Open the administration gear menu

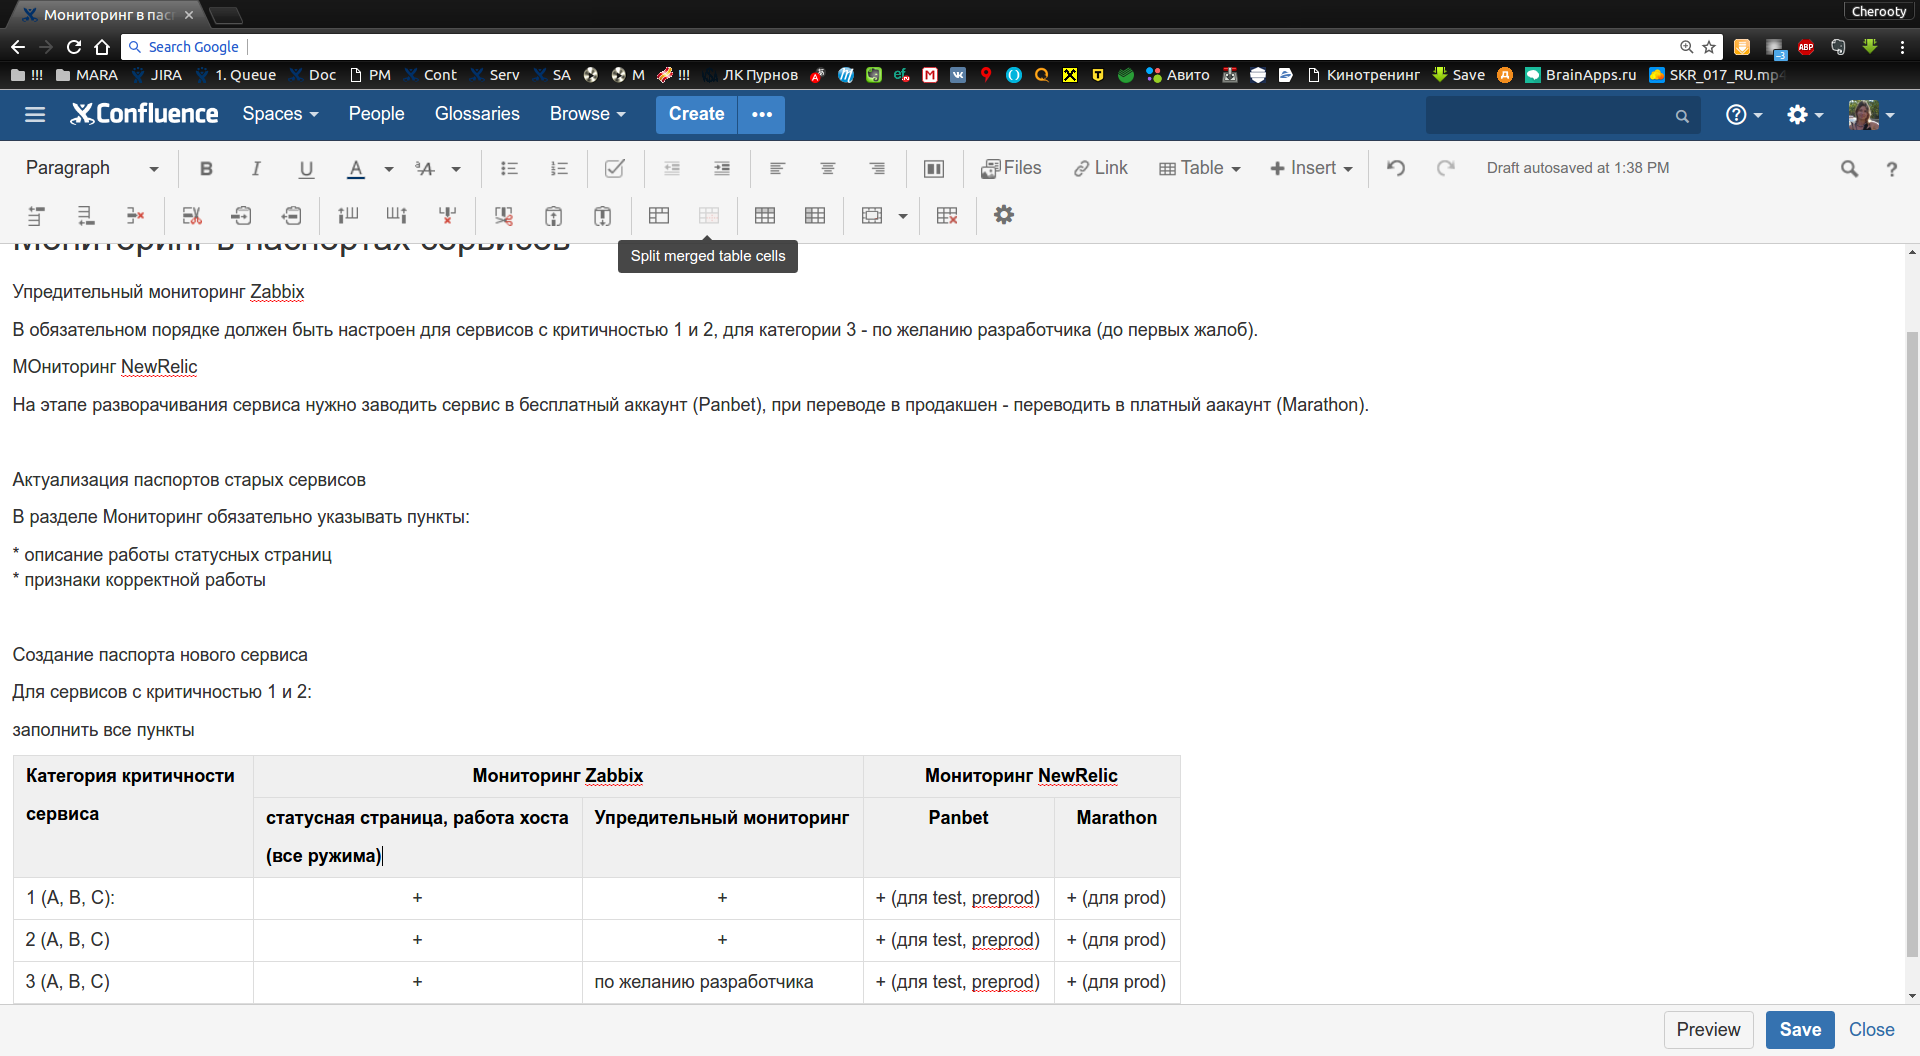point(1805,115)
